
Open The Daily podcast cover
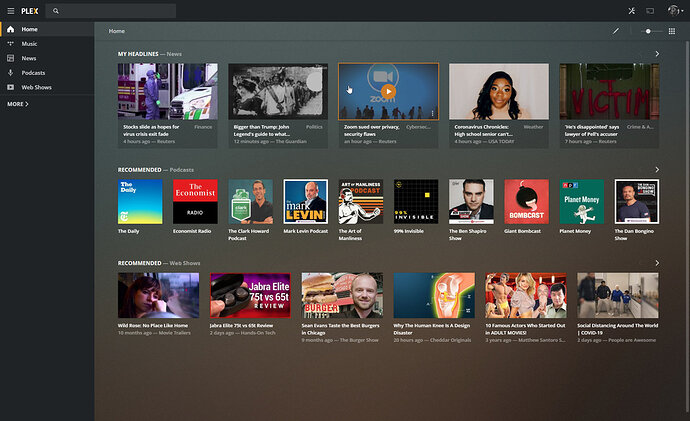click(140, 201)
